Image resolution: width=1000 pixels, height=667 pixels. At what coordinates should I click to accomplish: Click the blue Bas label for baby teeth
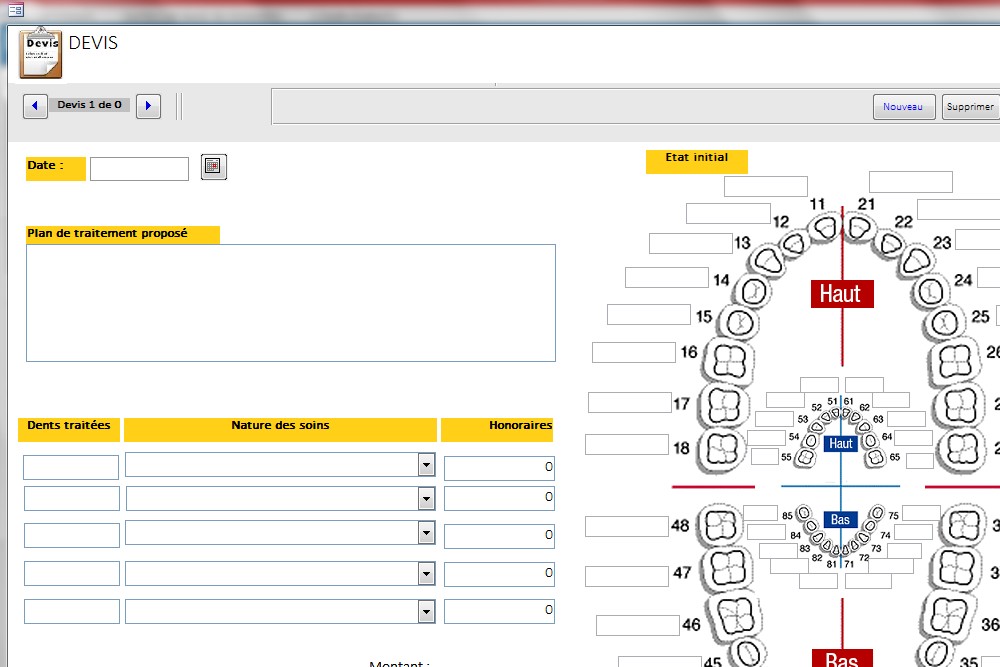coord(840,520)
